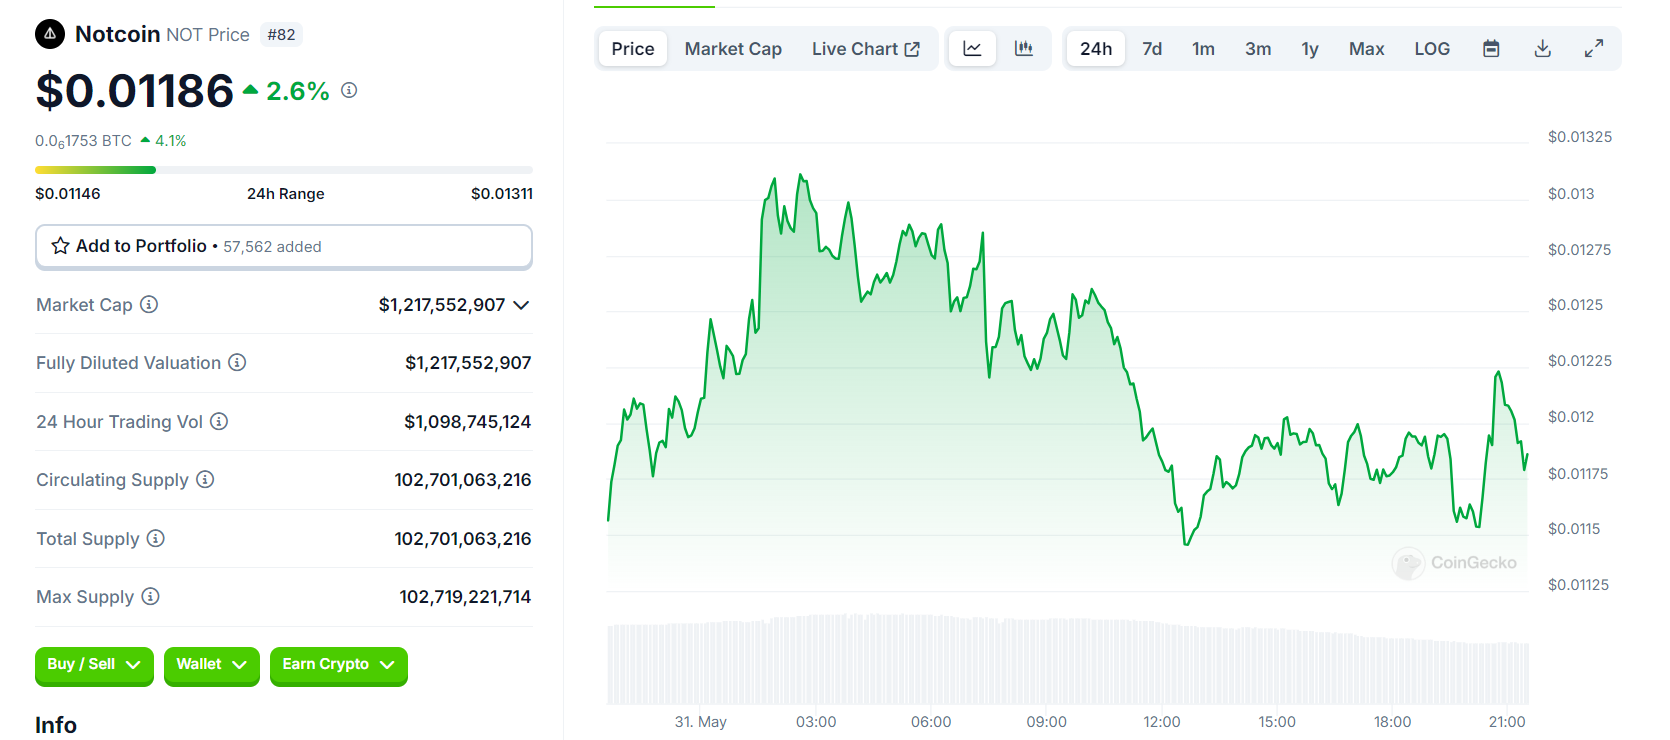This screenshot has width=1670, height=740.
Task: Open the Earn Crypto dropdown
Action: click(x=338, y=665)
